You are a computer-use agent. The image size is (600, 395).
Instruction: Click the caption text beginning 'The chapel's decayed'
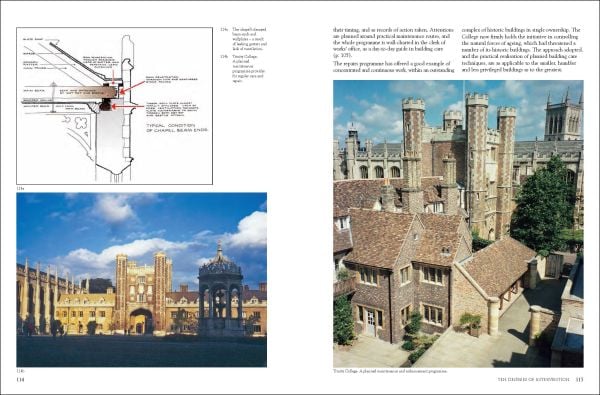point(249,39)
